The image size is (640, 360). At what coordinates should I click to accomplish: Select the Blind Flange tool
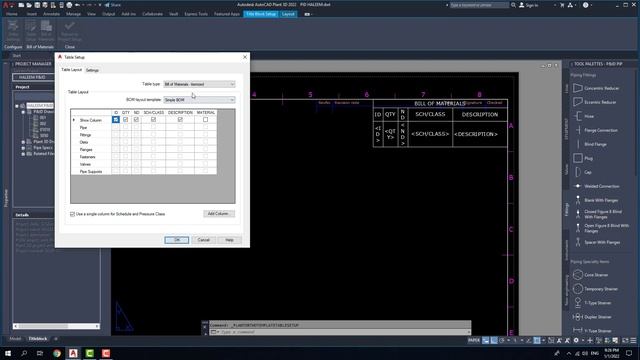[590, 144]
